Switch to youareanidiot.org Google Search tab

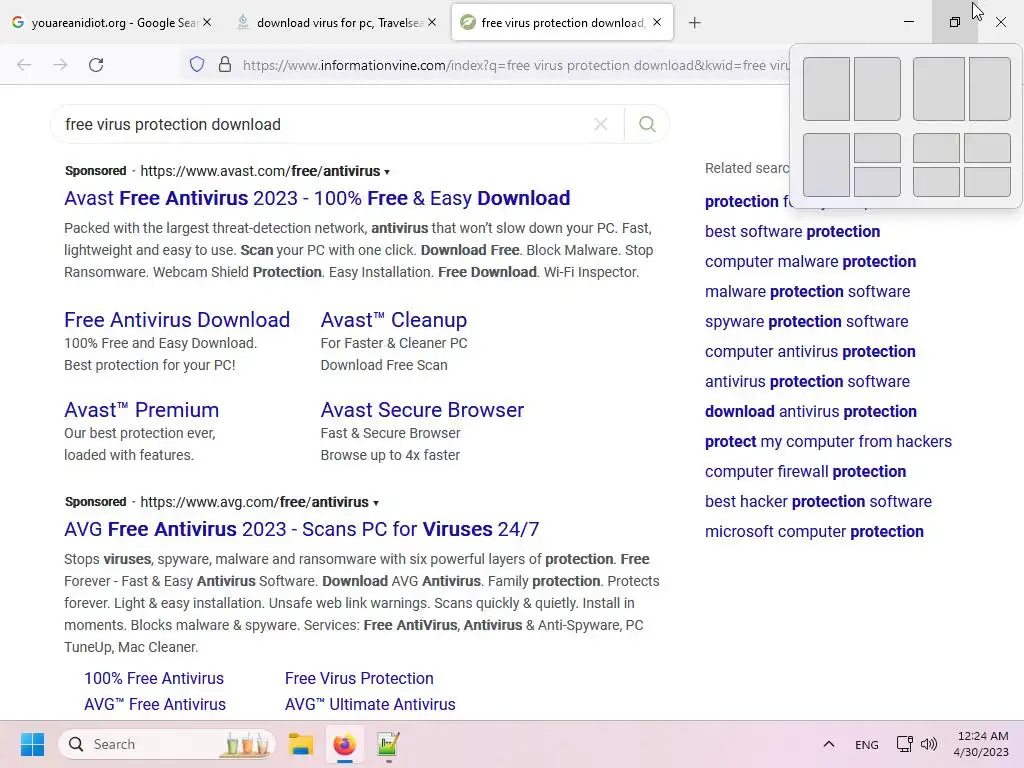click(x=112, y=23)
